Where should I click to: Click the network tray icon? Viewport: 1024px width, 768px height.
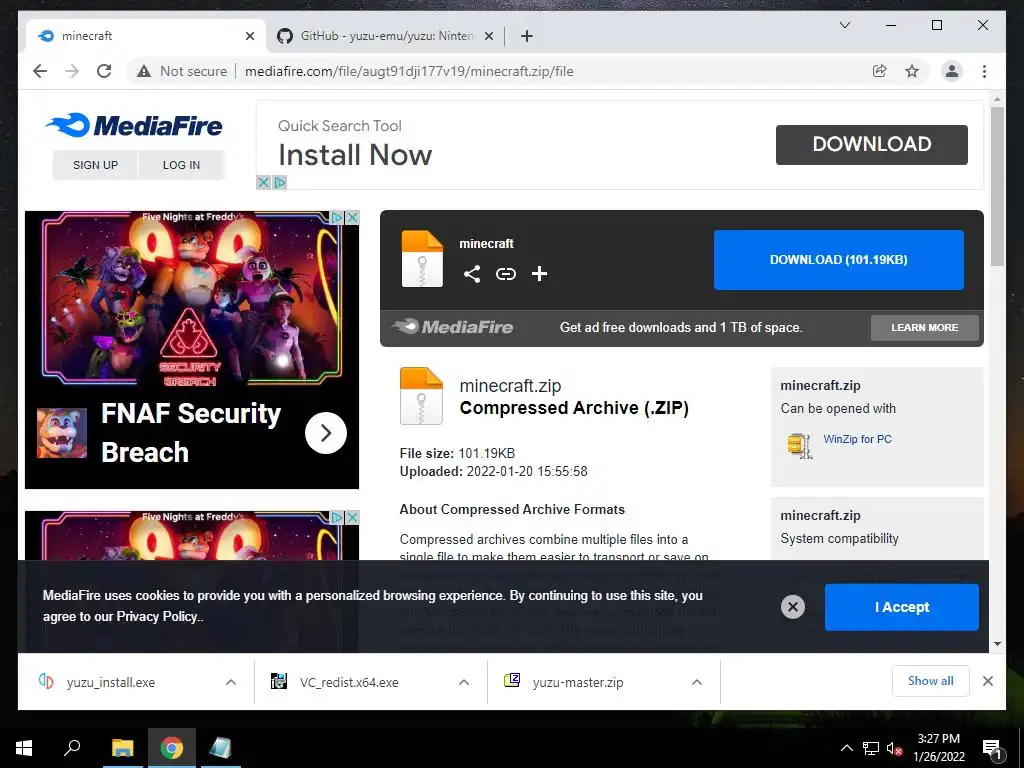pos(870,748)
